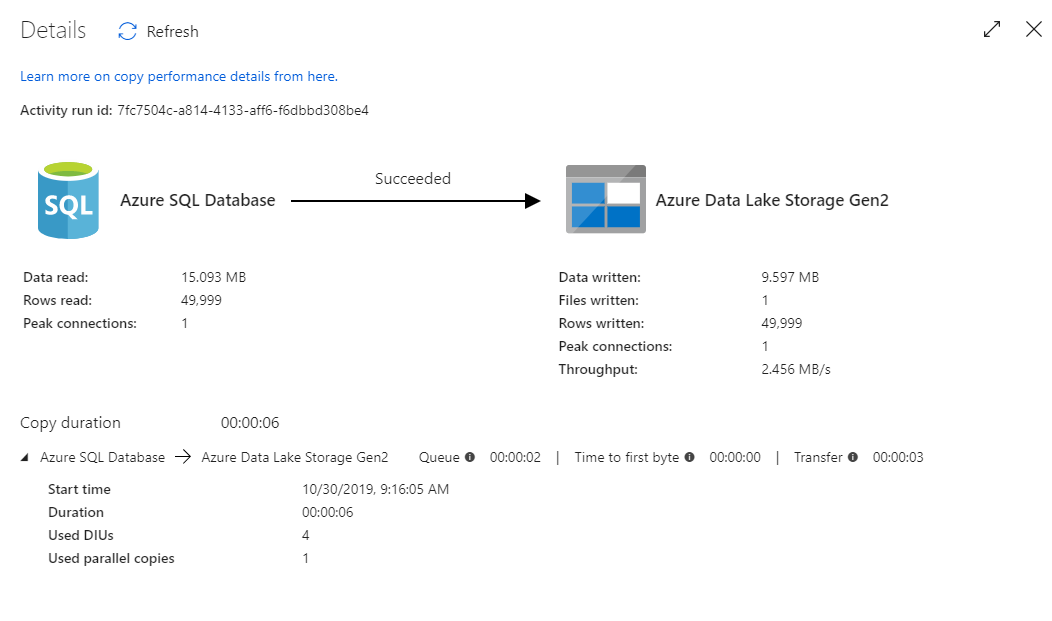Click the Files written label
1052x621 pixels.
click(x=598, y=300)
